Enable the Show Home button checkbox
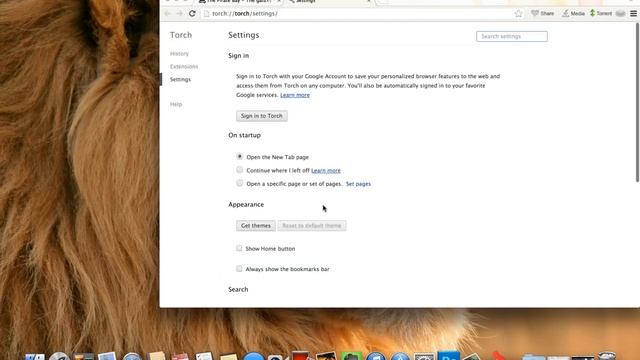The height and width of the screenshot is (360, 640). (x=239, y=248)
